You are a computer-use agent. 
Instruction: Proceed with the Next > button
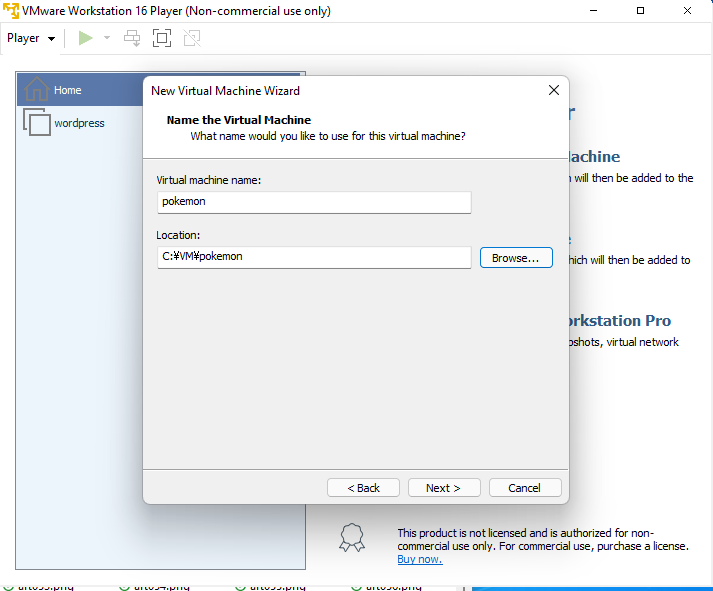444,488
